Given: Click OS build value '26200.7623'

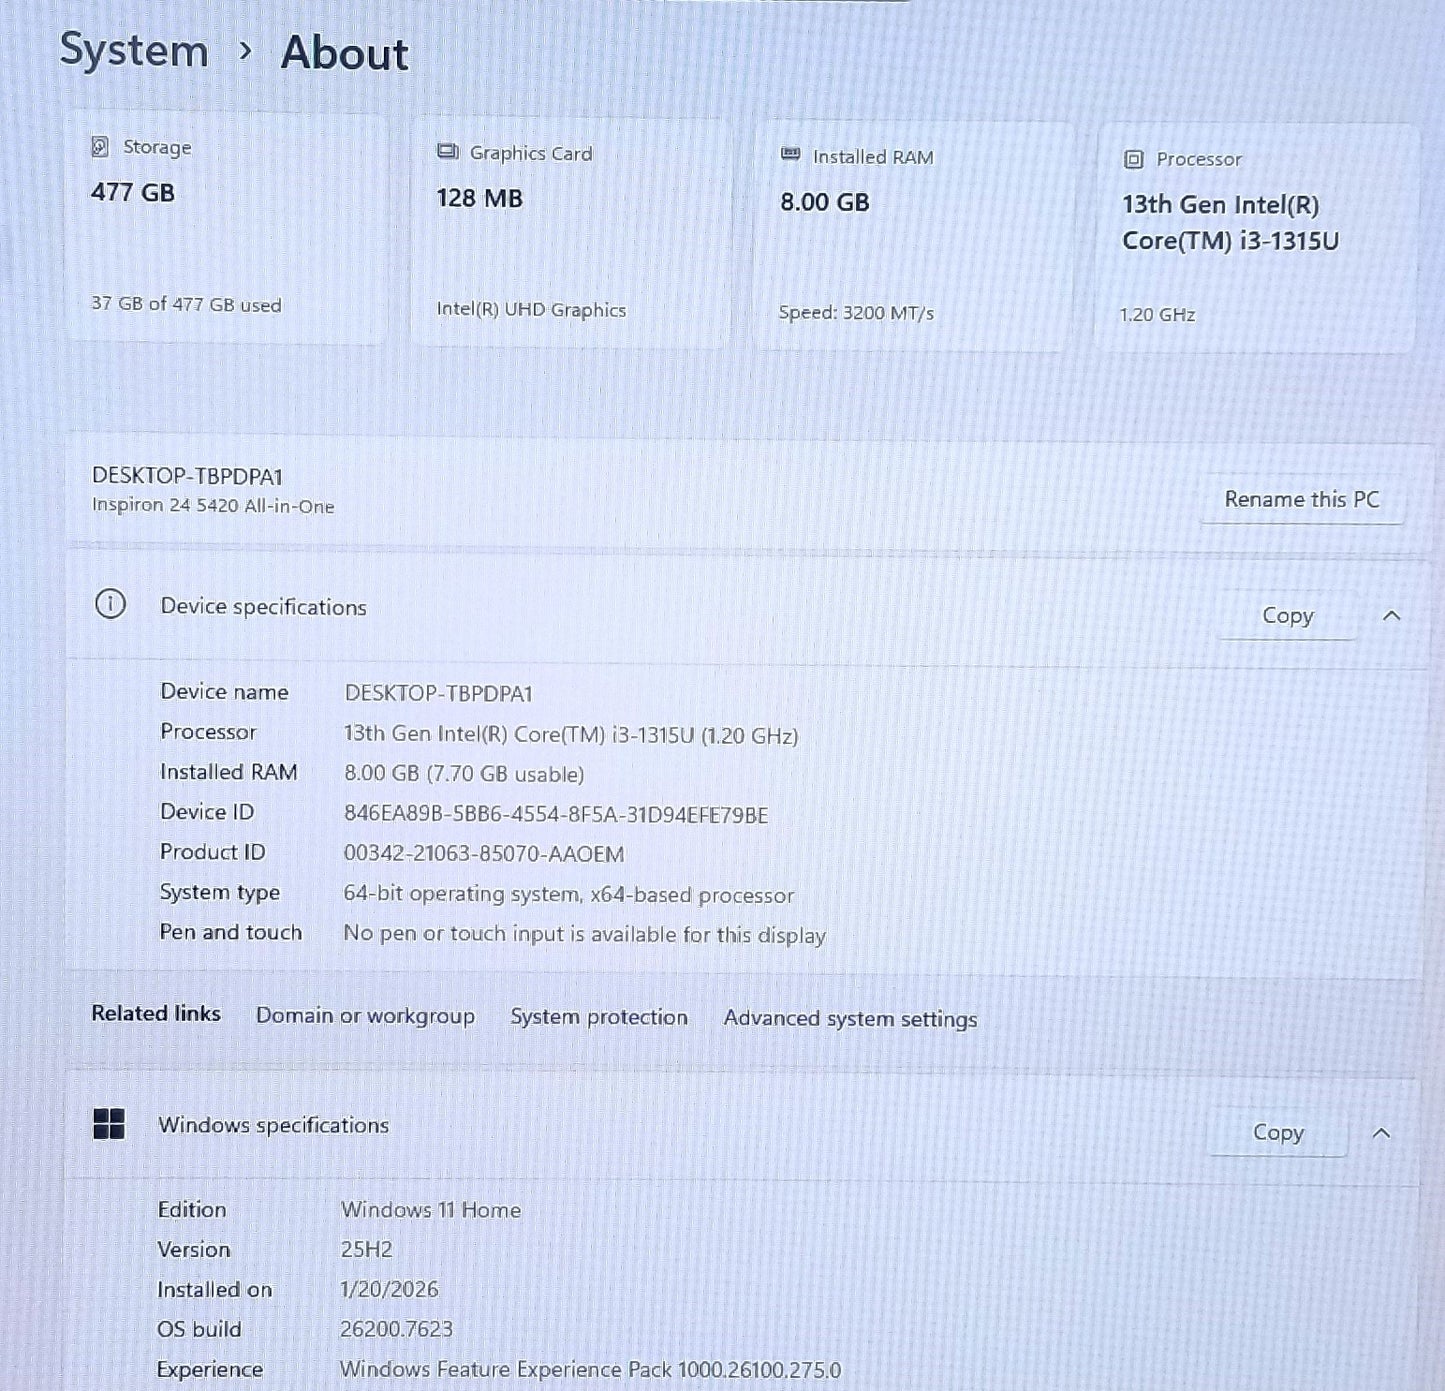Looking at the screenshot, I should click(396, 1329).
